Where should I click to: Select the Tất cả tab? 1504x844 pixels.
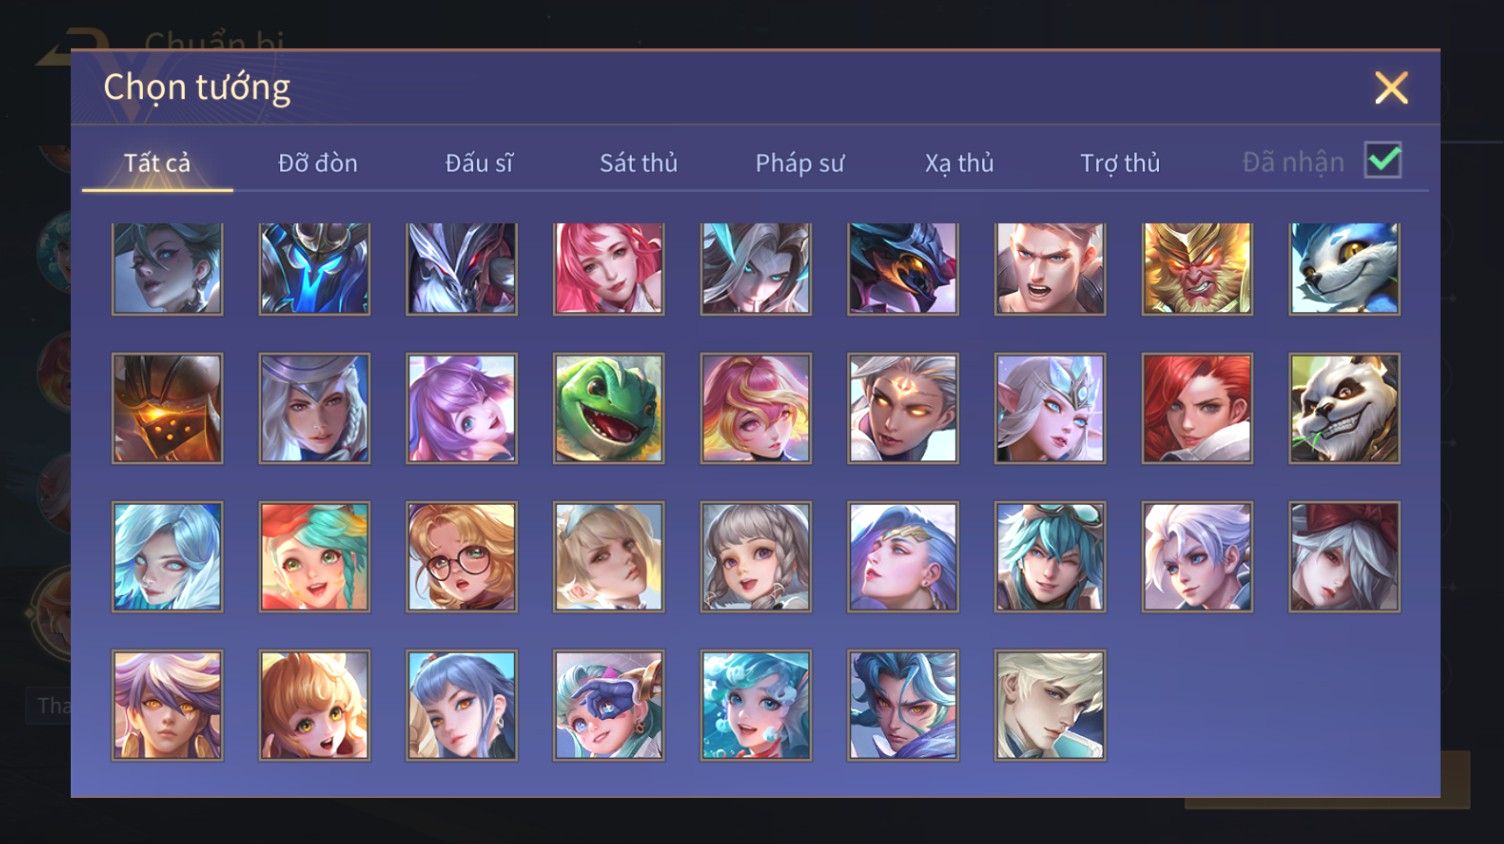click(x=157, y=163)
